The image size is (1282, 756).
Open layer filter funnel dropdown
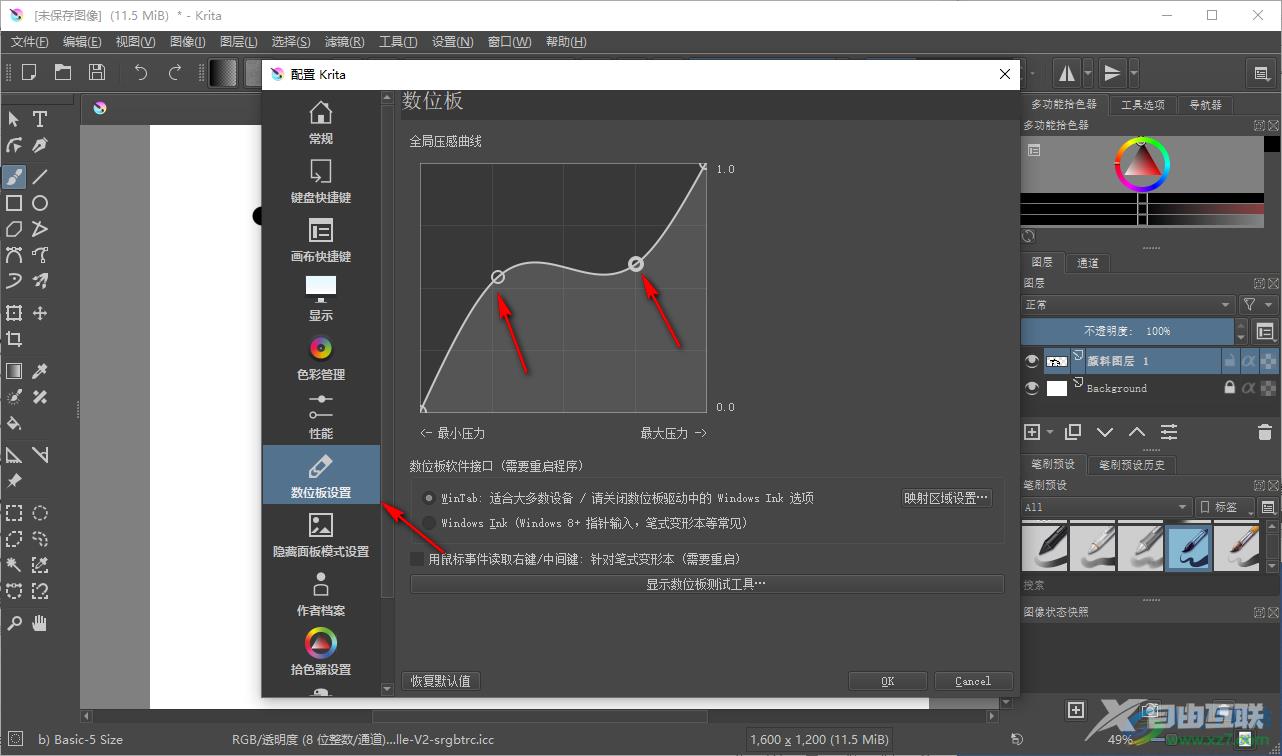pyautogui.click(x=1258, y=304)
